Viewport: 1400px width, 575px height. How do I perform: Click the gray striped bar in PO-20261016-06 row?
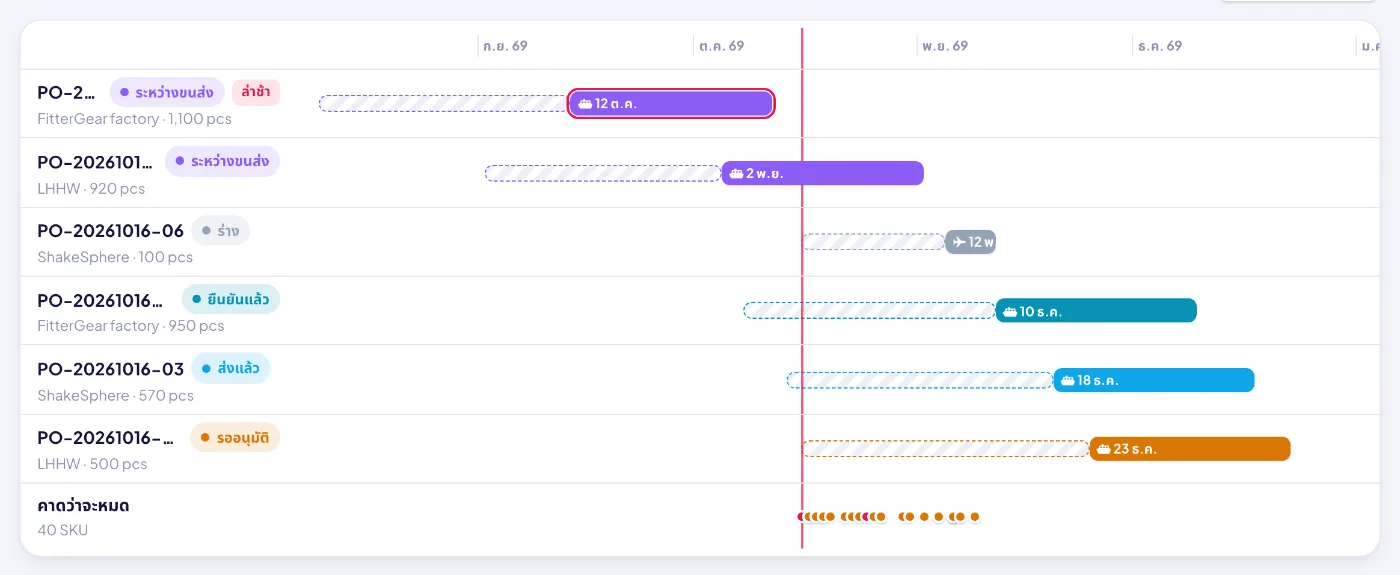pos(874,242)
